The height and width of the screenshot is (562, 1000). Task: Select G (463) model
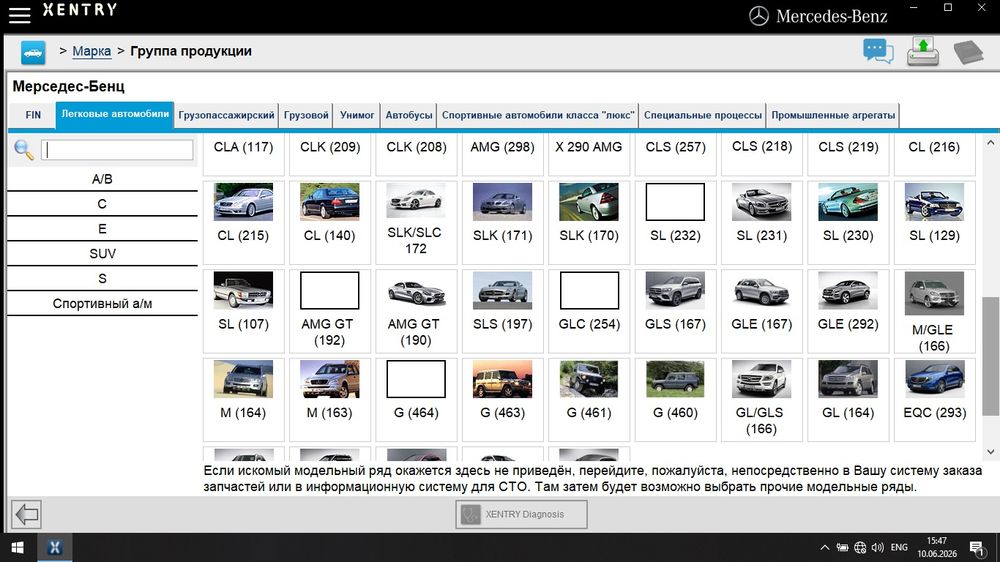pos(503,399)
